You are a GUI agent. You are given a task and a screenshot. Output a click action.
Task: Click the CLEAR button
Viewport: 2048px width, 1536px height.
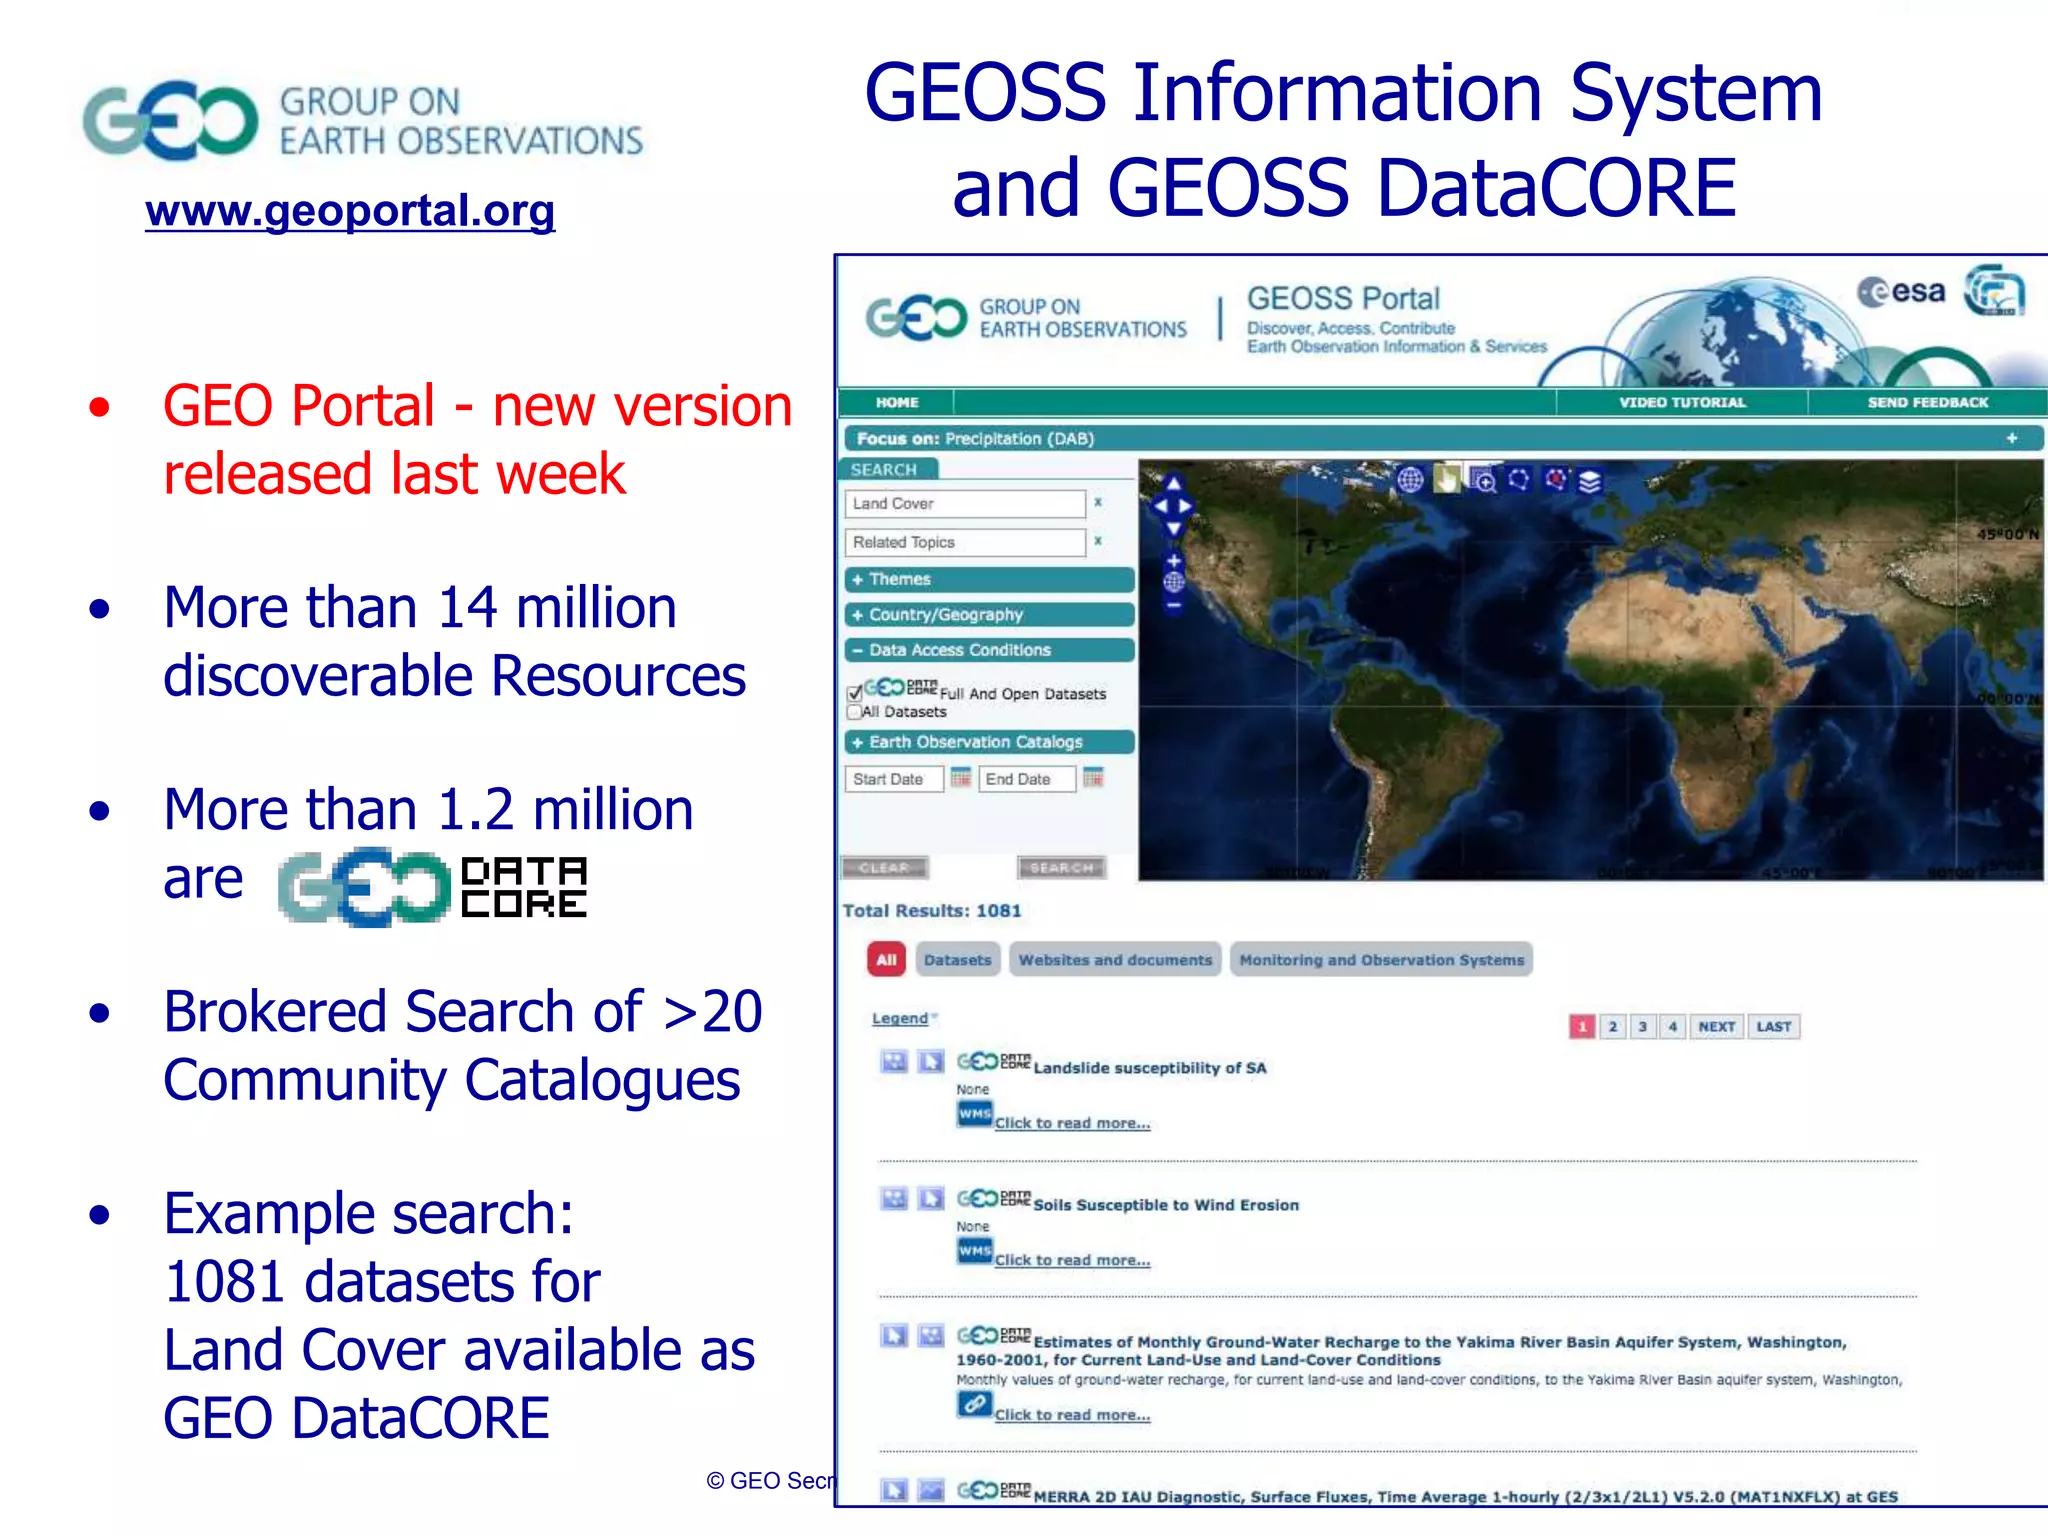[x=885, y=867]
